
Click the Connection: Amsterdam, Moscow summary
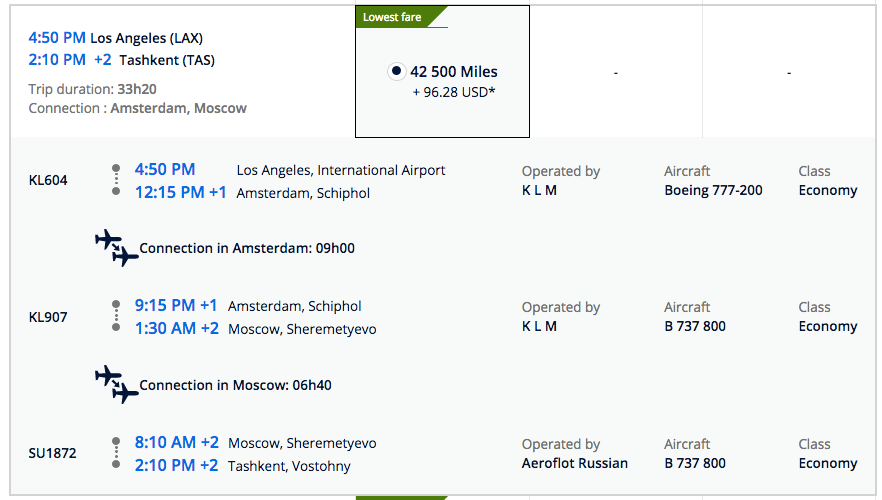(138, 108)
